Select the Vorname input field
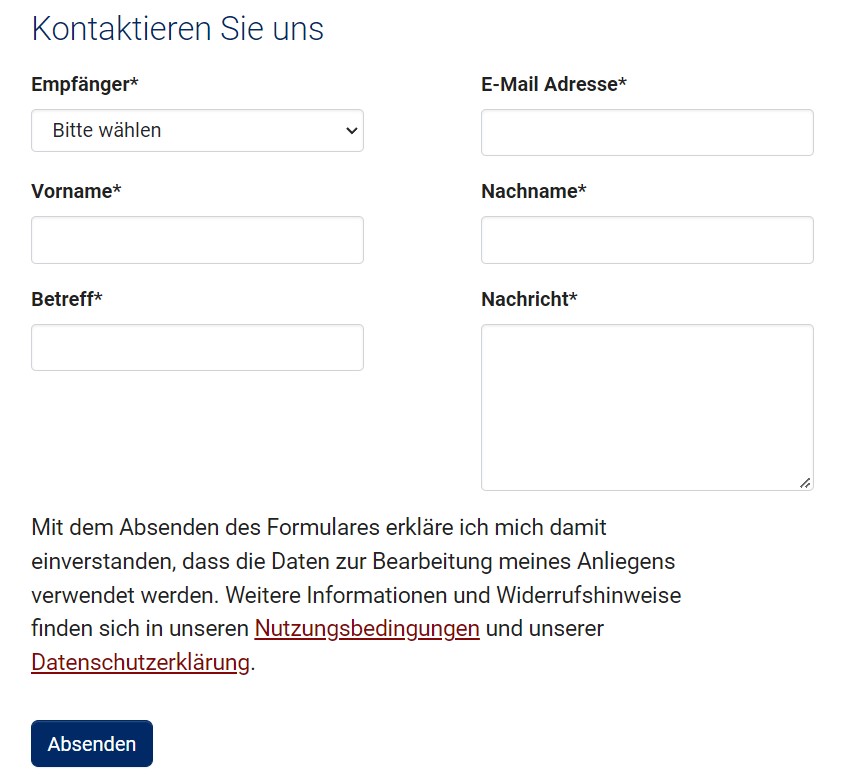This screenshot has height=775, width=843. (x=197, y=239)
